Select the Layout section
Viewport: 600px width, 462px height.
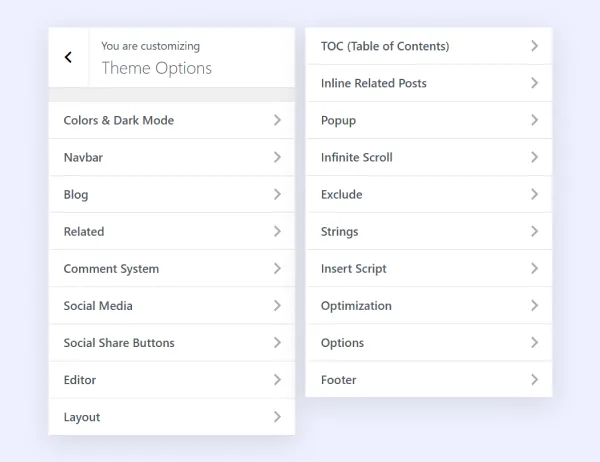pyautogui.click(x=82, y=417)
